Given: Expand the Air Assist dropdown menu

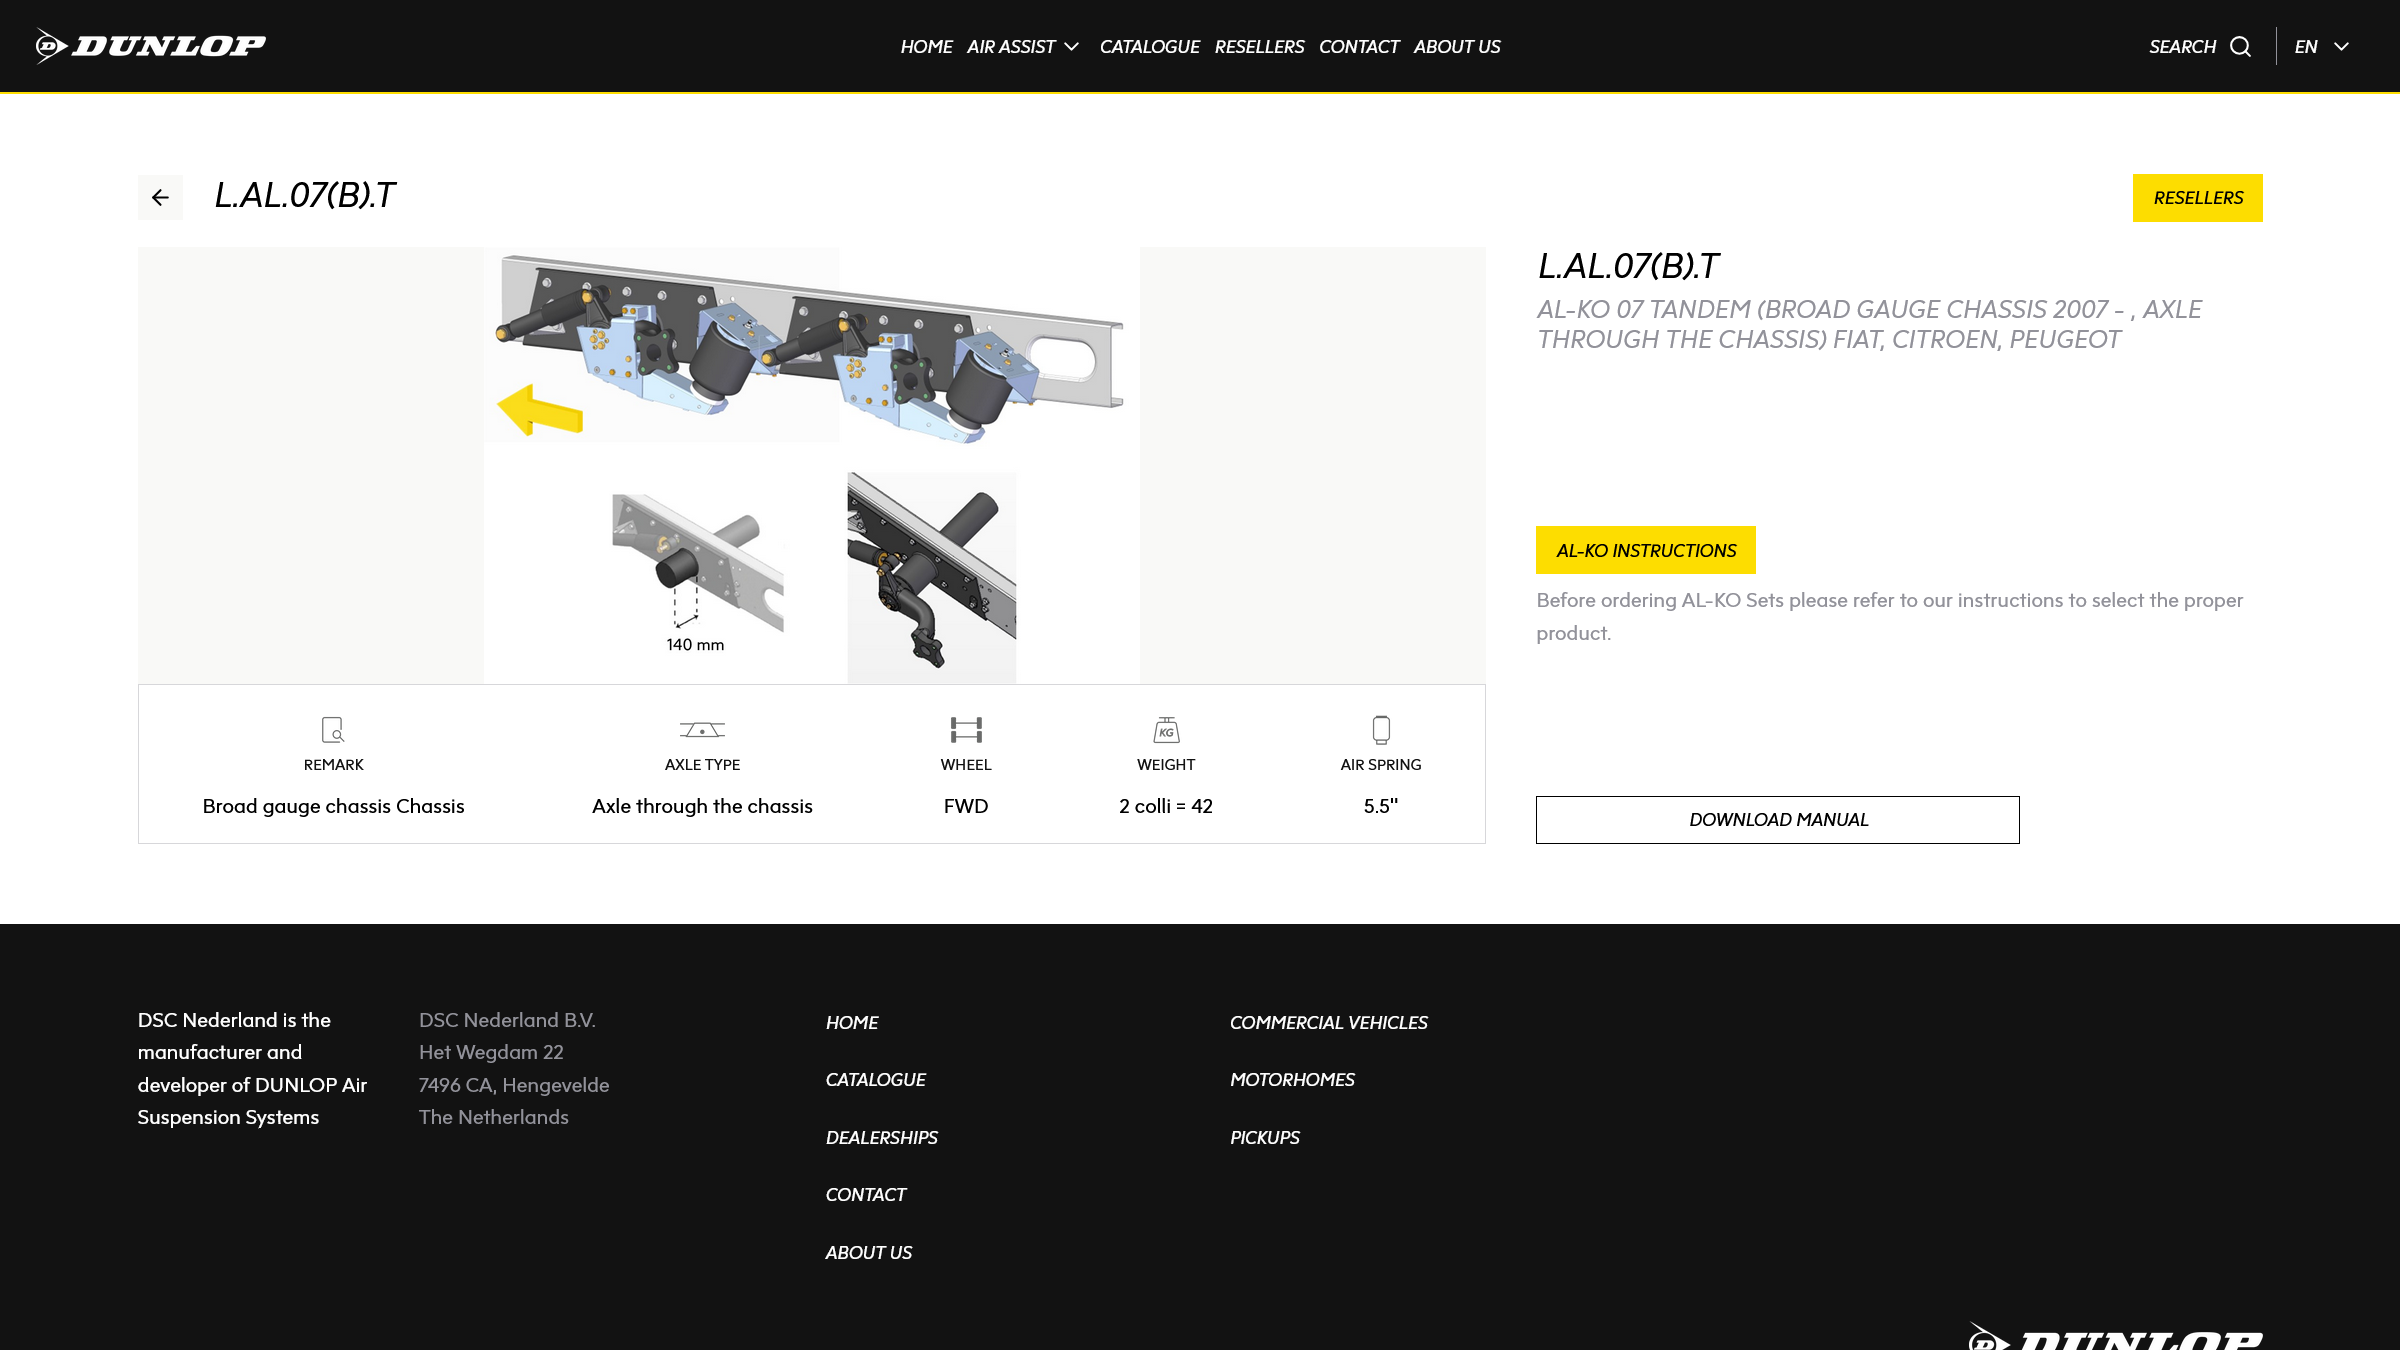Looking at the screenshot, I should [1022, 47].
